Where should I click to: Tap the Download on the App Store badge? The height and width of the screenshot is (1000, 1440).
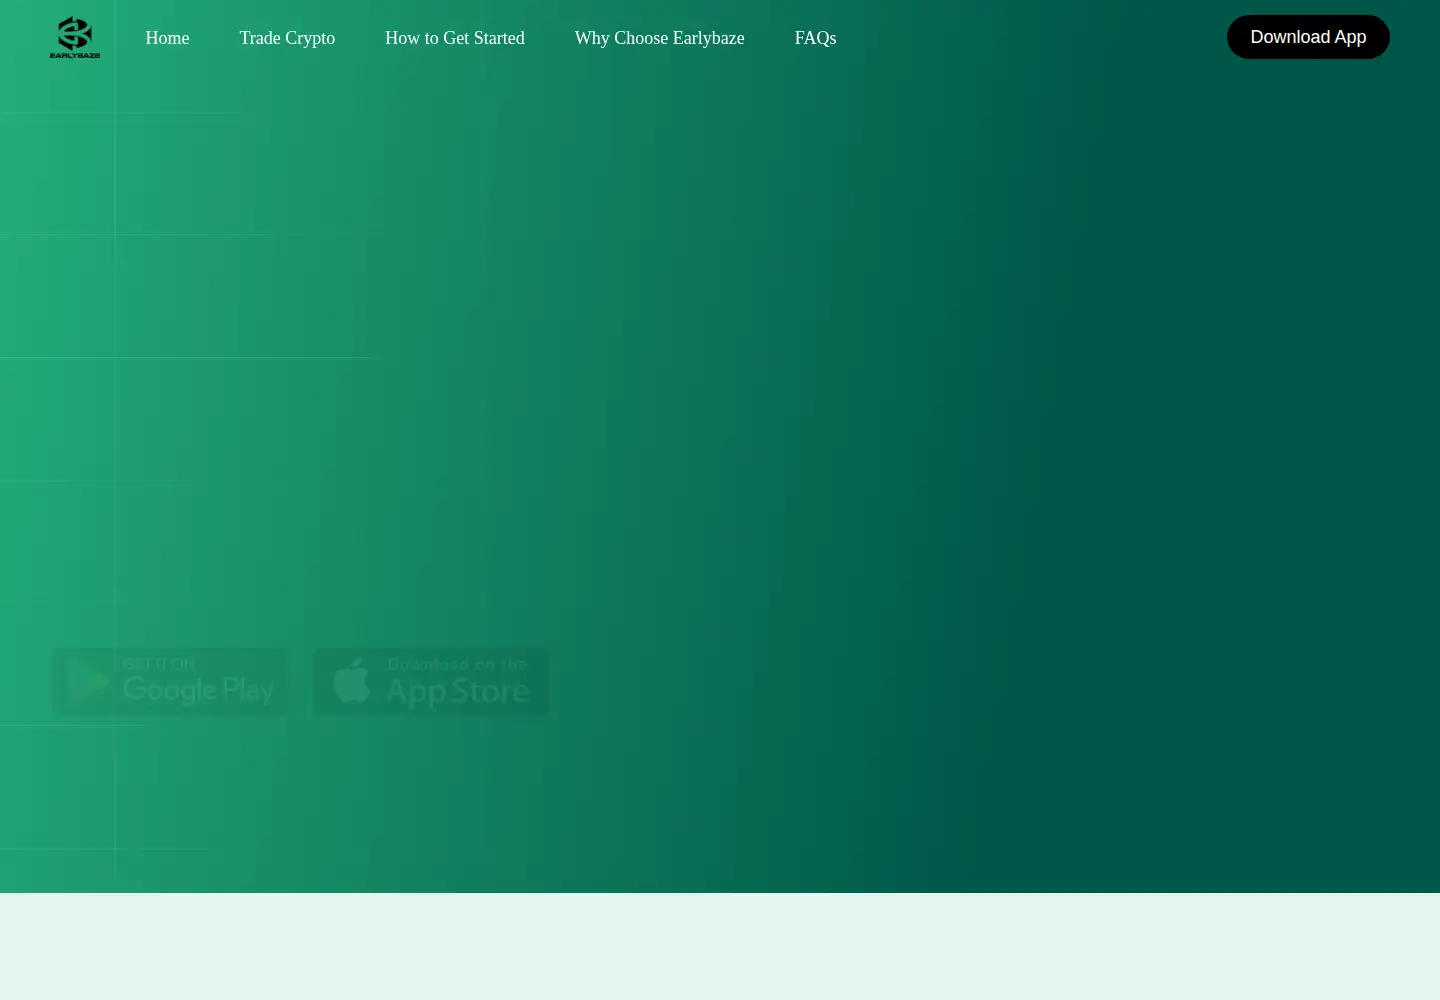pyautogui.click(x=431, y=682)
